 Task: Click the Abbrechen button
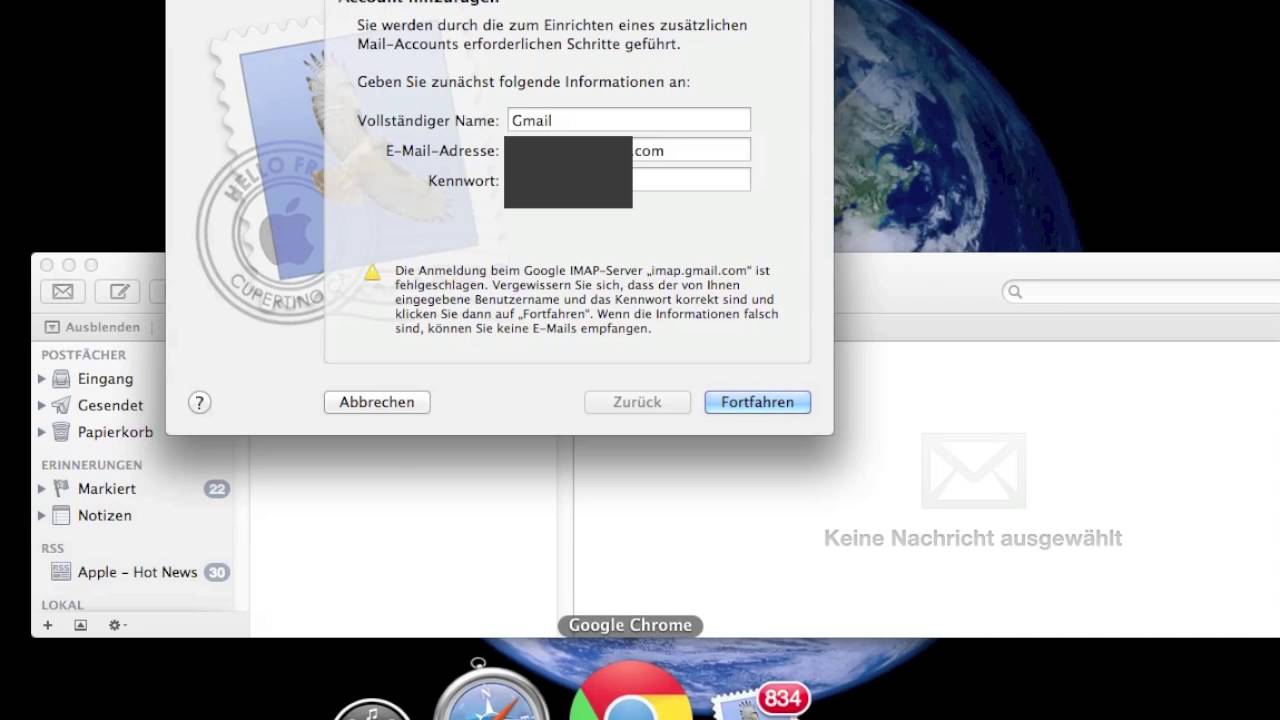click(377, 402)
